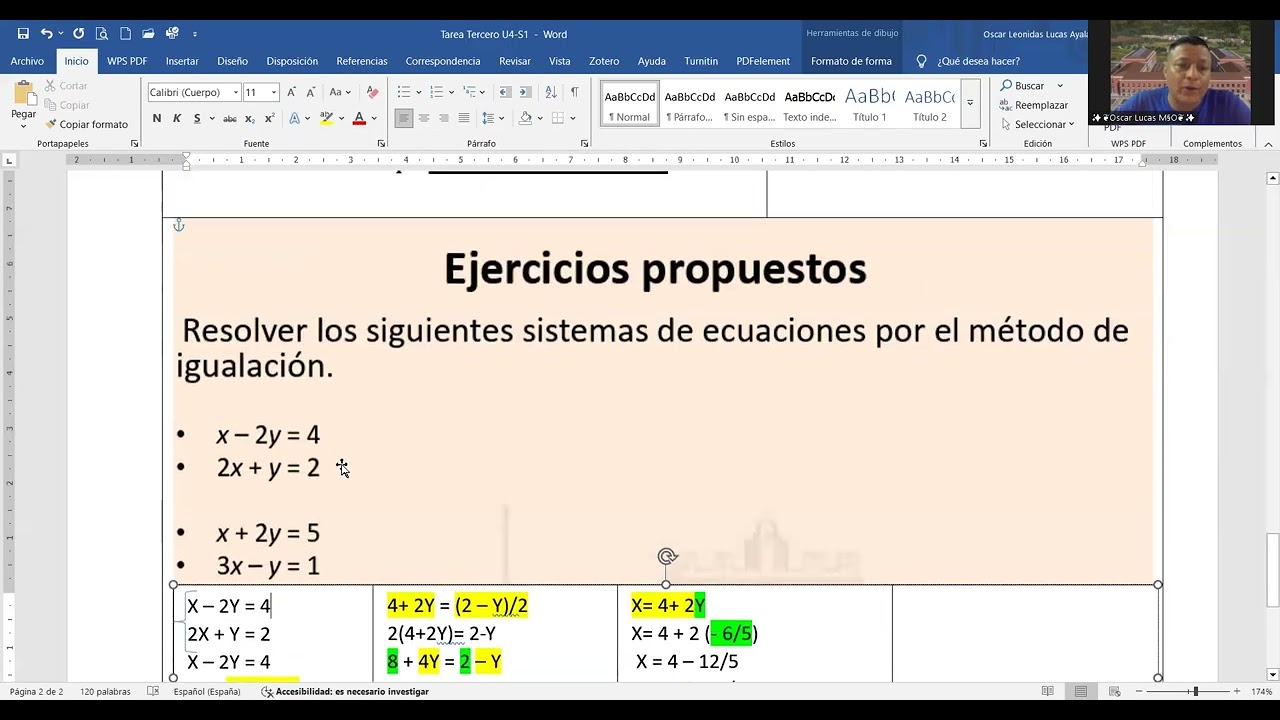Center align text
1280x720 pixels.
[424, 118]
